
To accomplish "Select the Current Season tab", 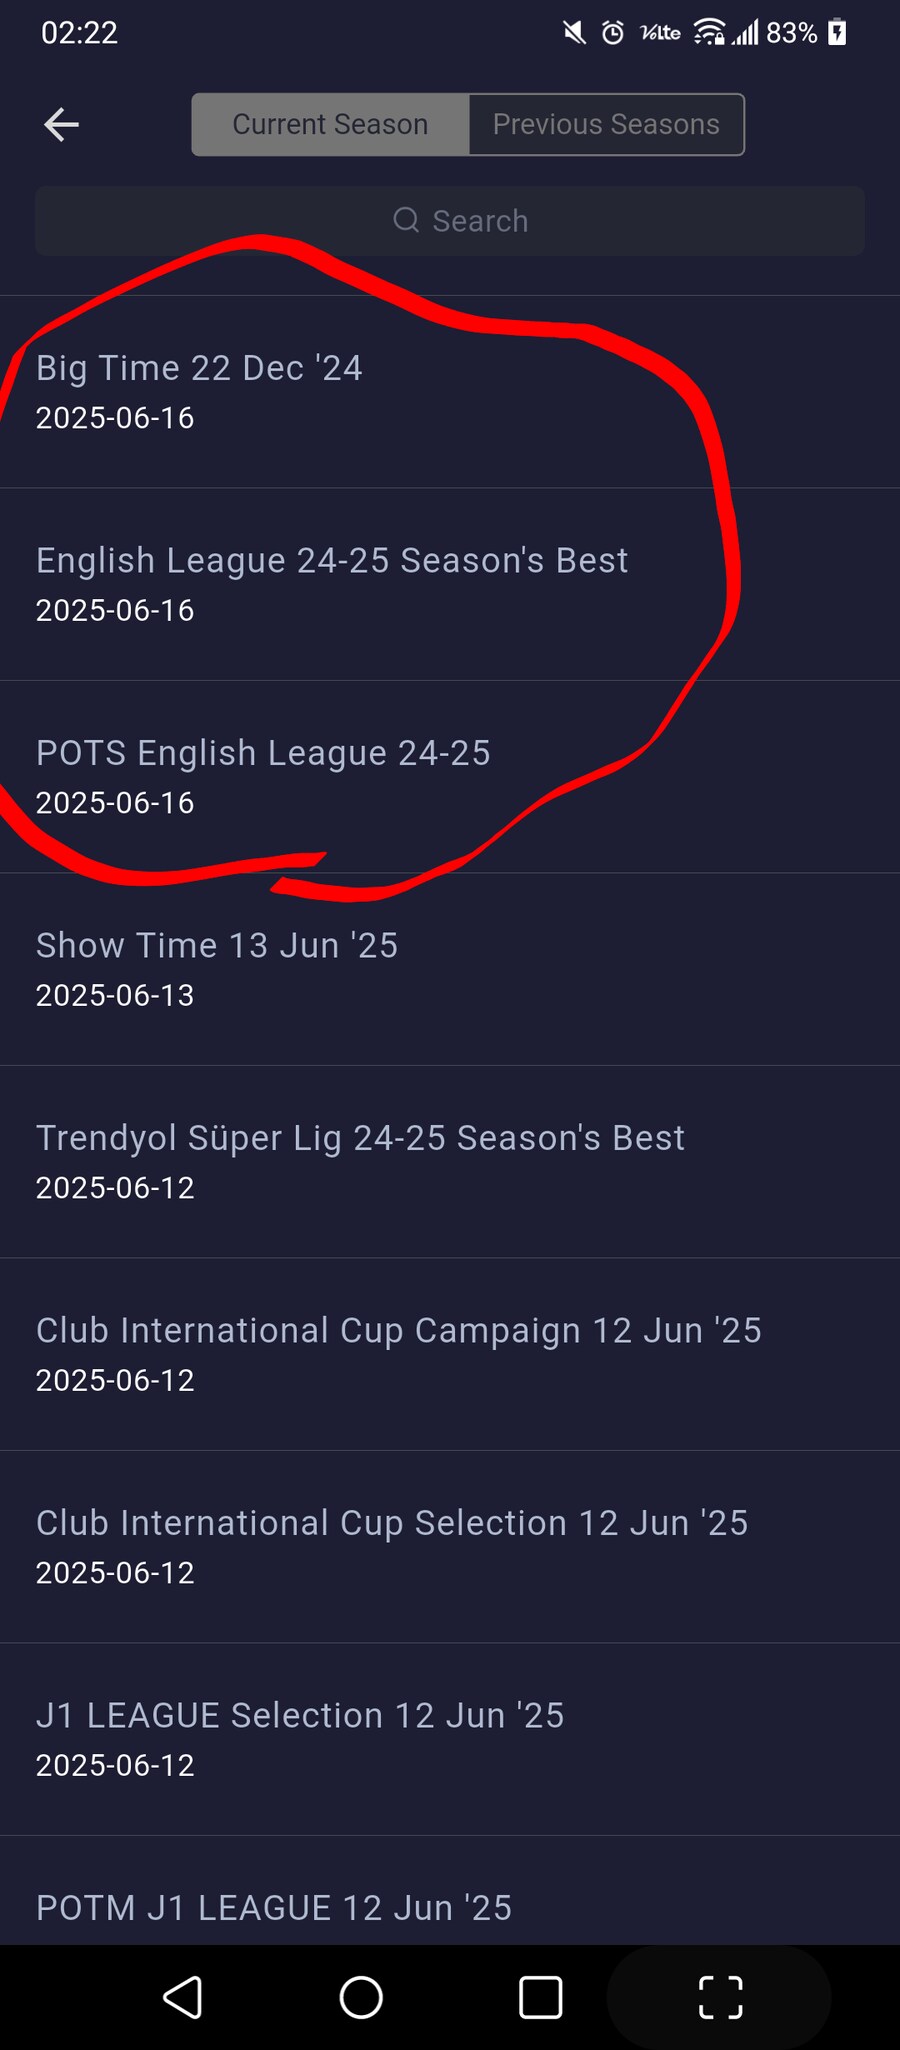I will click(x=330, y=124).
